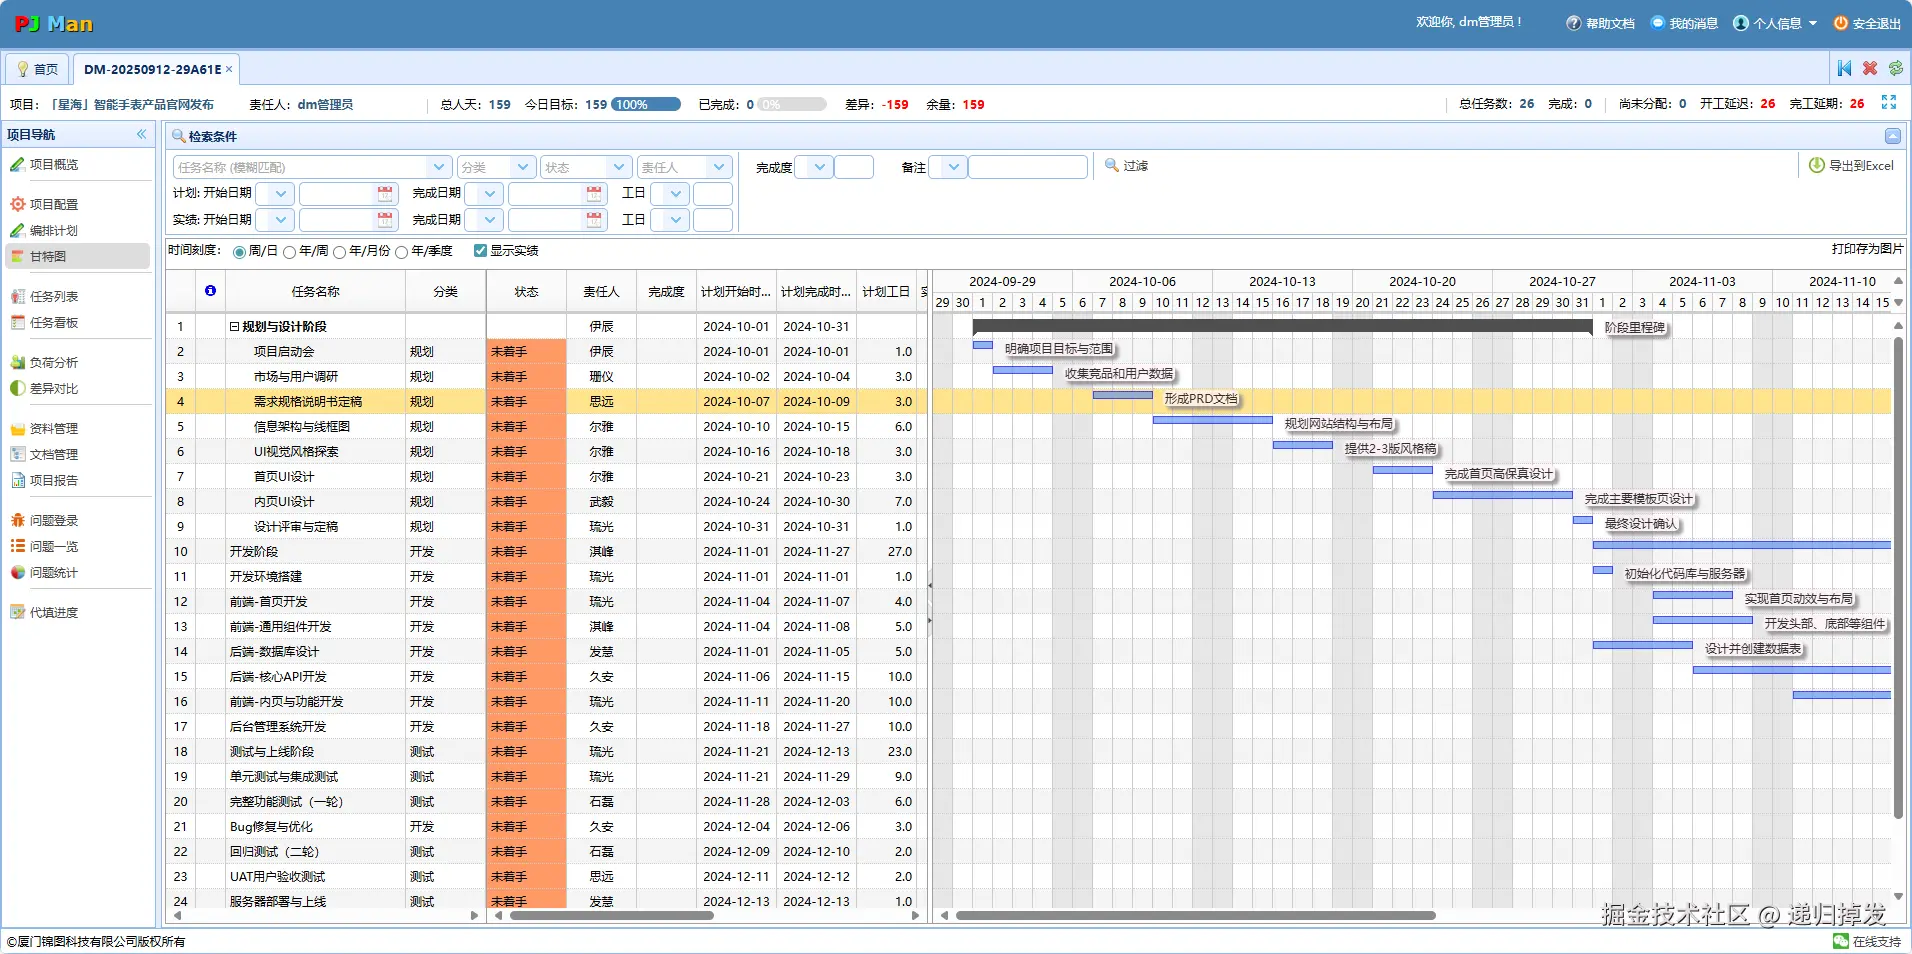Click the 导出到Excel button

[1852, 166]
